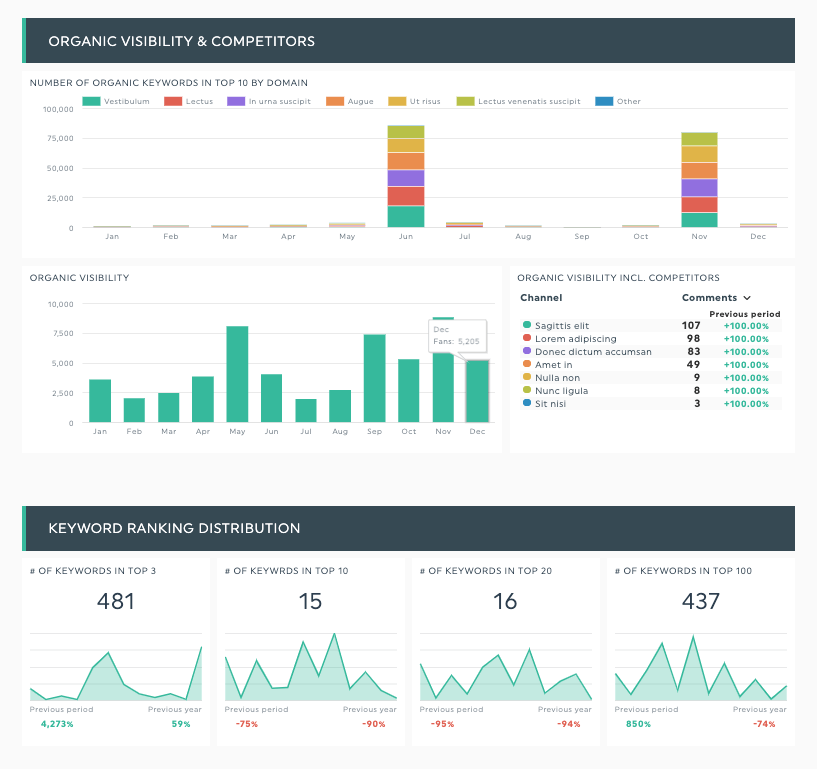The image size is (817, 769).
Task: Click the December bar showing 5,205 fans
Action: [477, 390]
